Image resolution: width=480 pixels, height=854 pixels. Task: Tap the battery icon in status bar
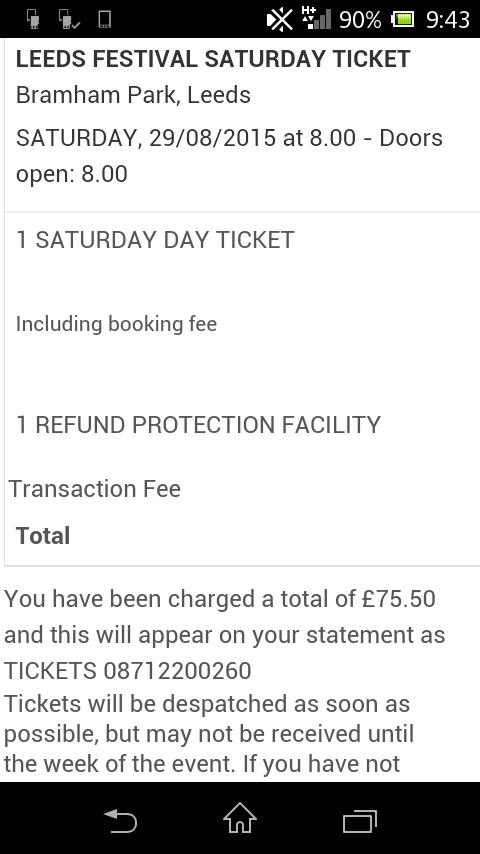402,20
